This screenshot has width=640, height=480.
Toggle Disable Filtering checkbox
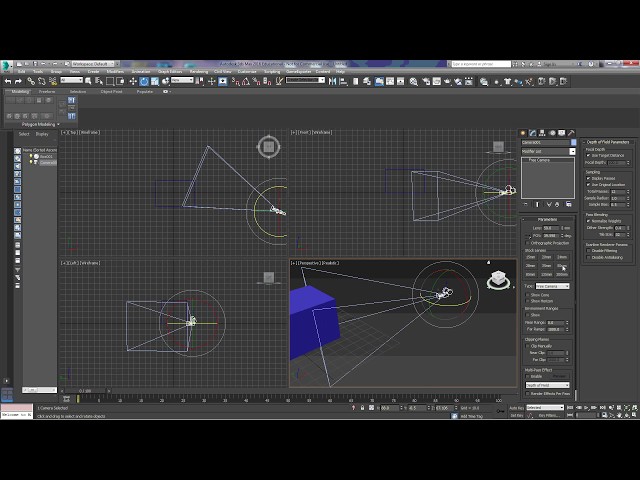coord(588,251)
